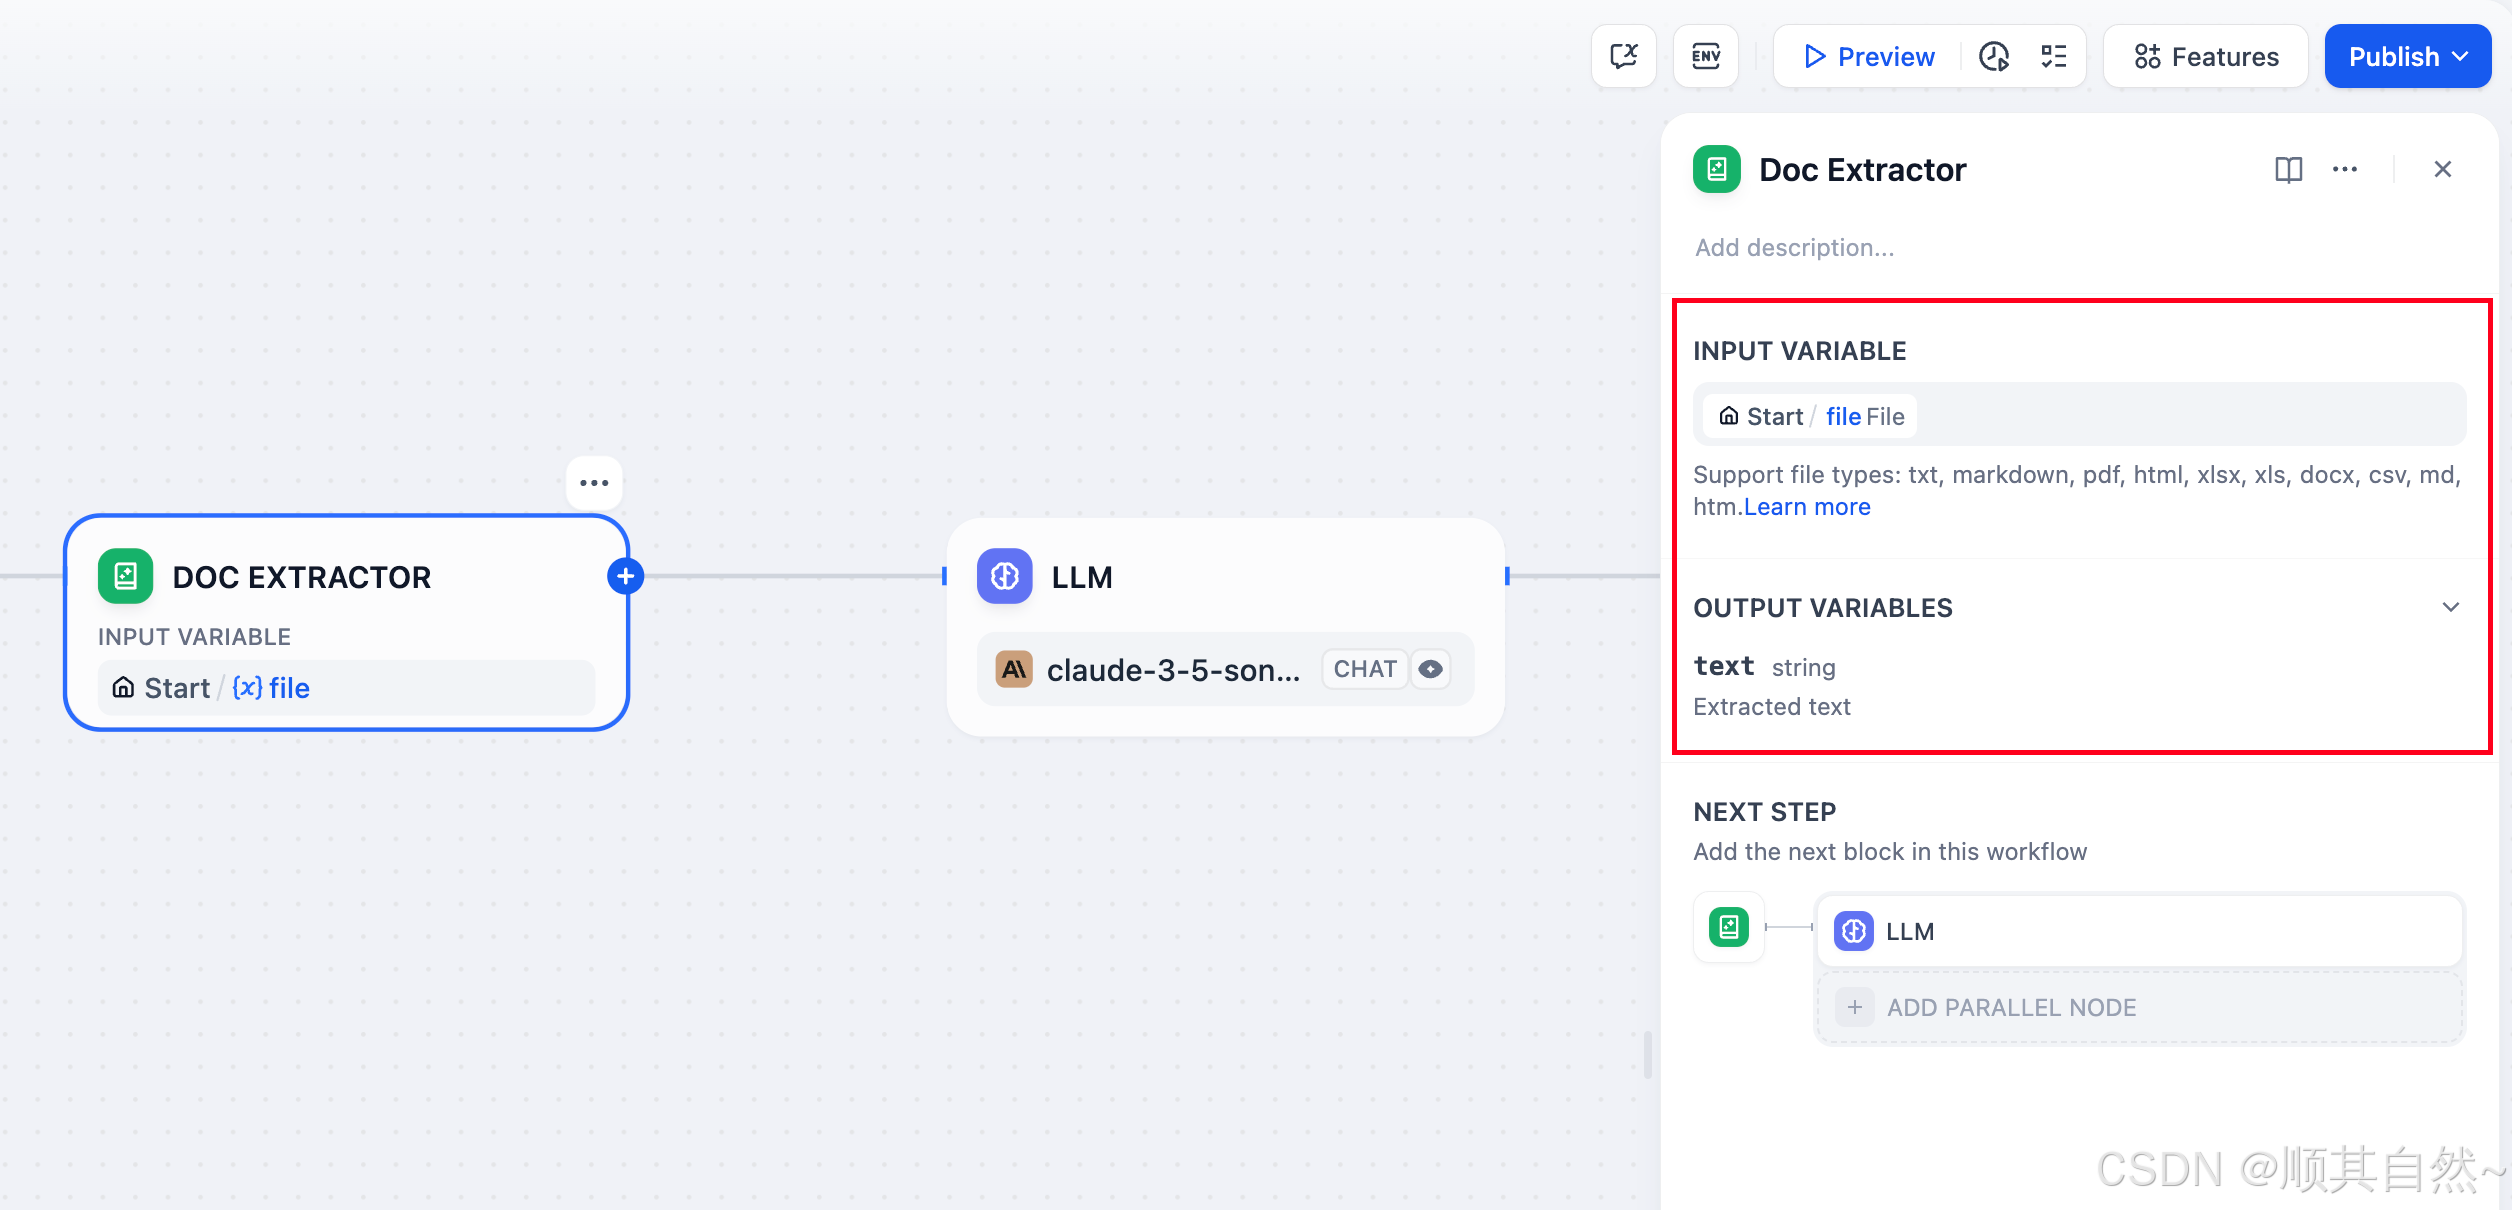Click the Preview button

[1868, 57]
